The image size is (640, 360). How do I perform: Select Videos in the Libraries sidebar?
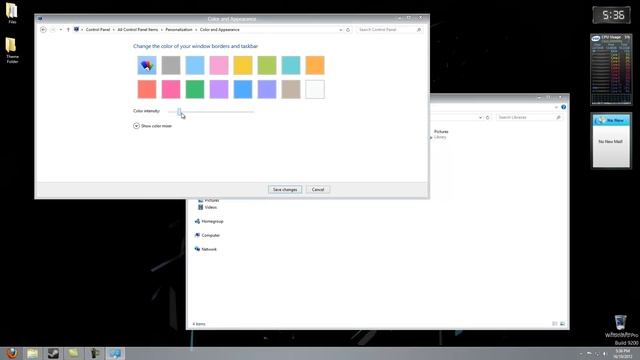pos(207,207)
